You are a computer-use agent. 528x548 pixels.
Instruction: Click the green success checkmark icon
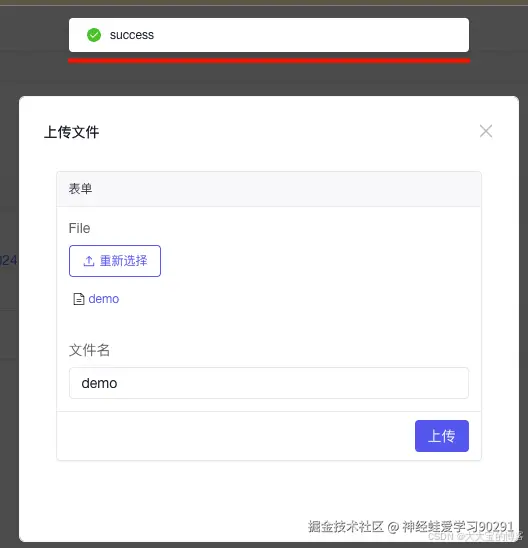(94, 35)
